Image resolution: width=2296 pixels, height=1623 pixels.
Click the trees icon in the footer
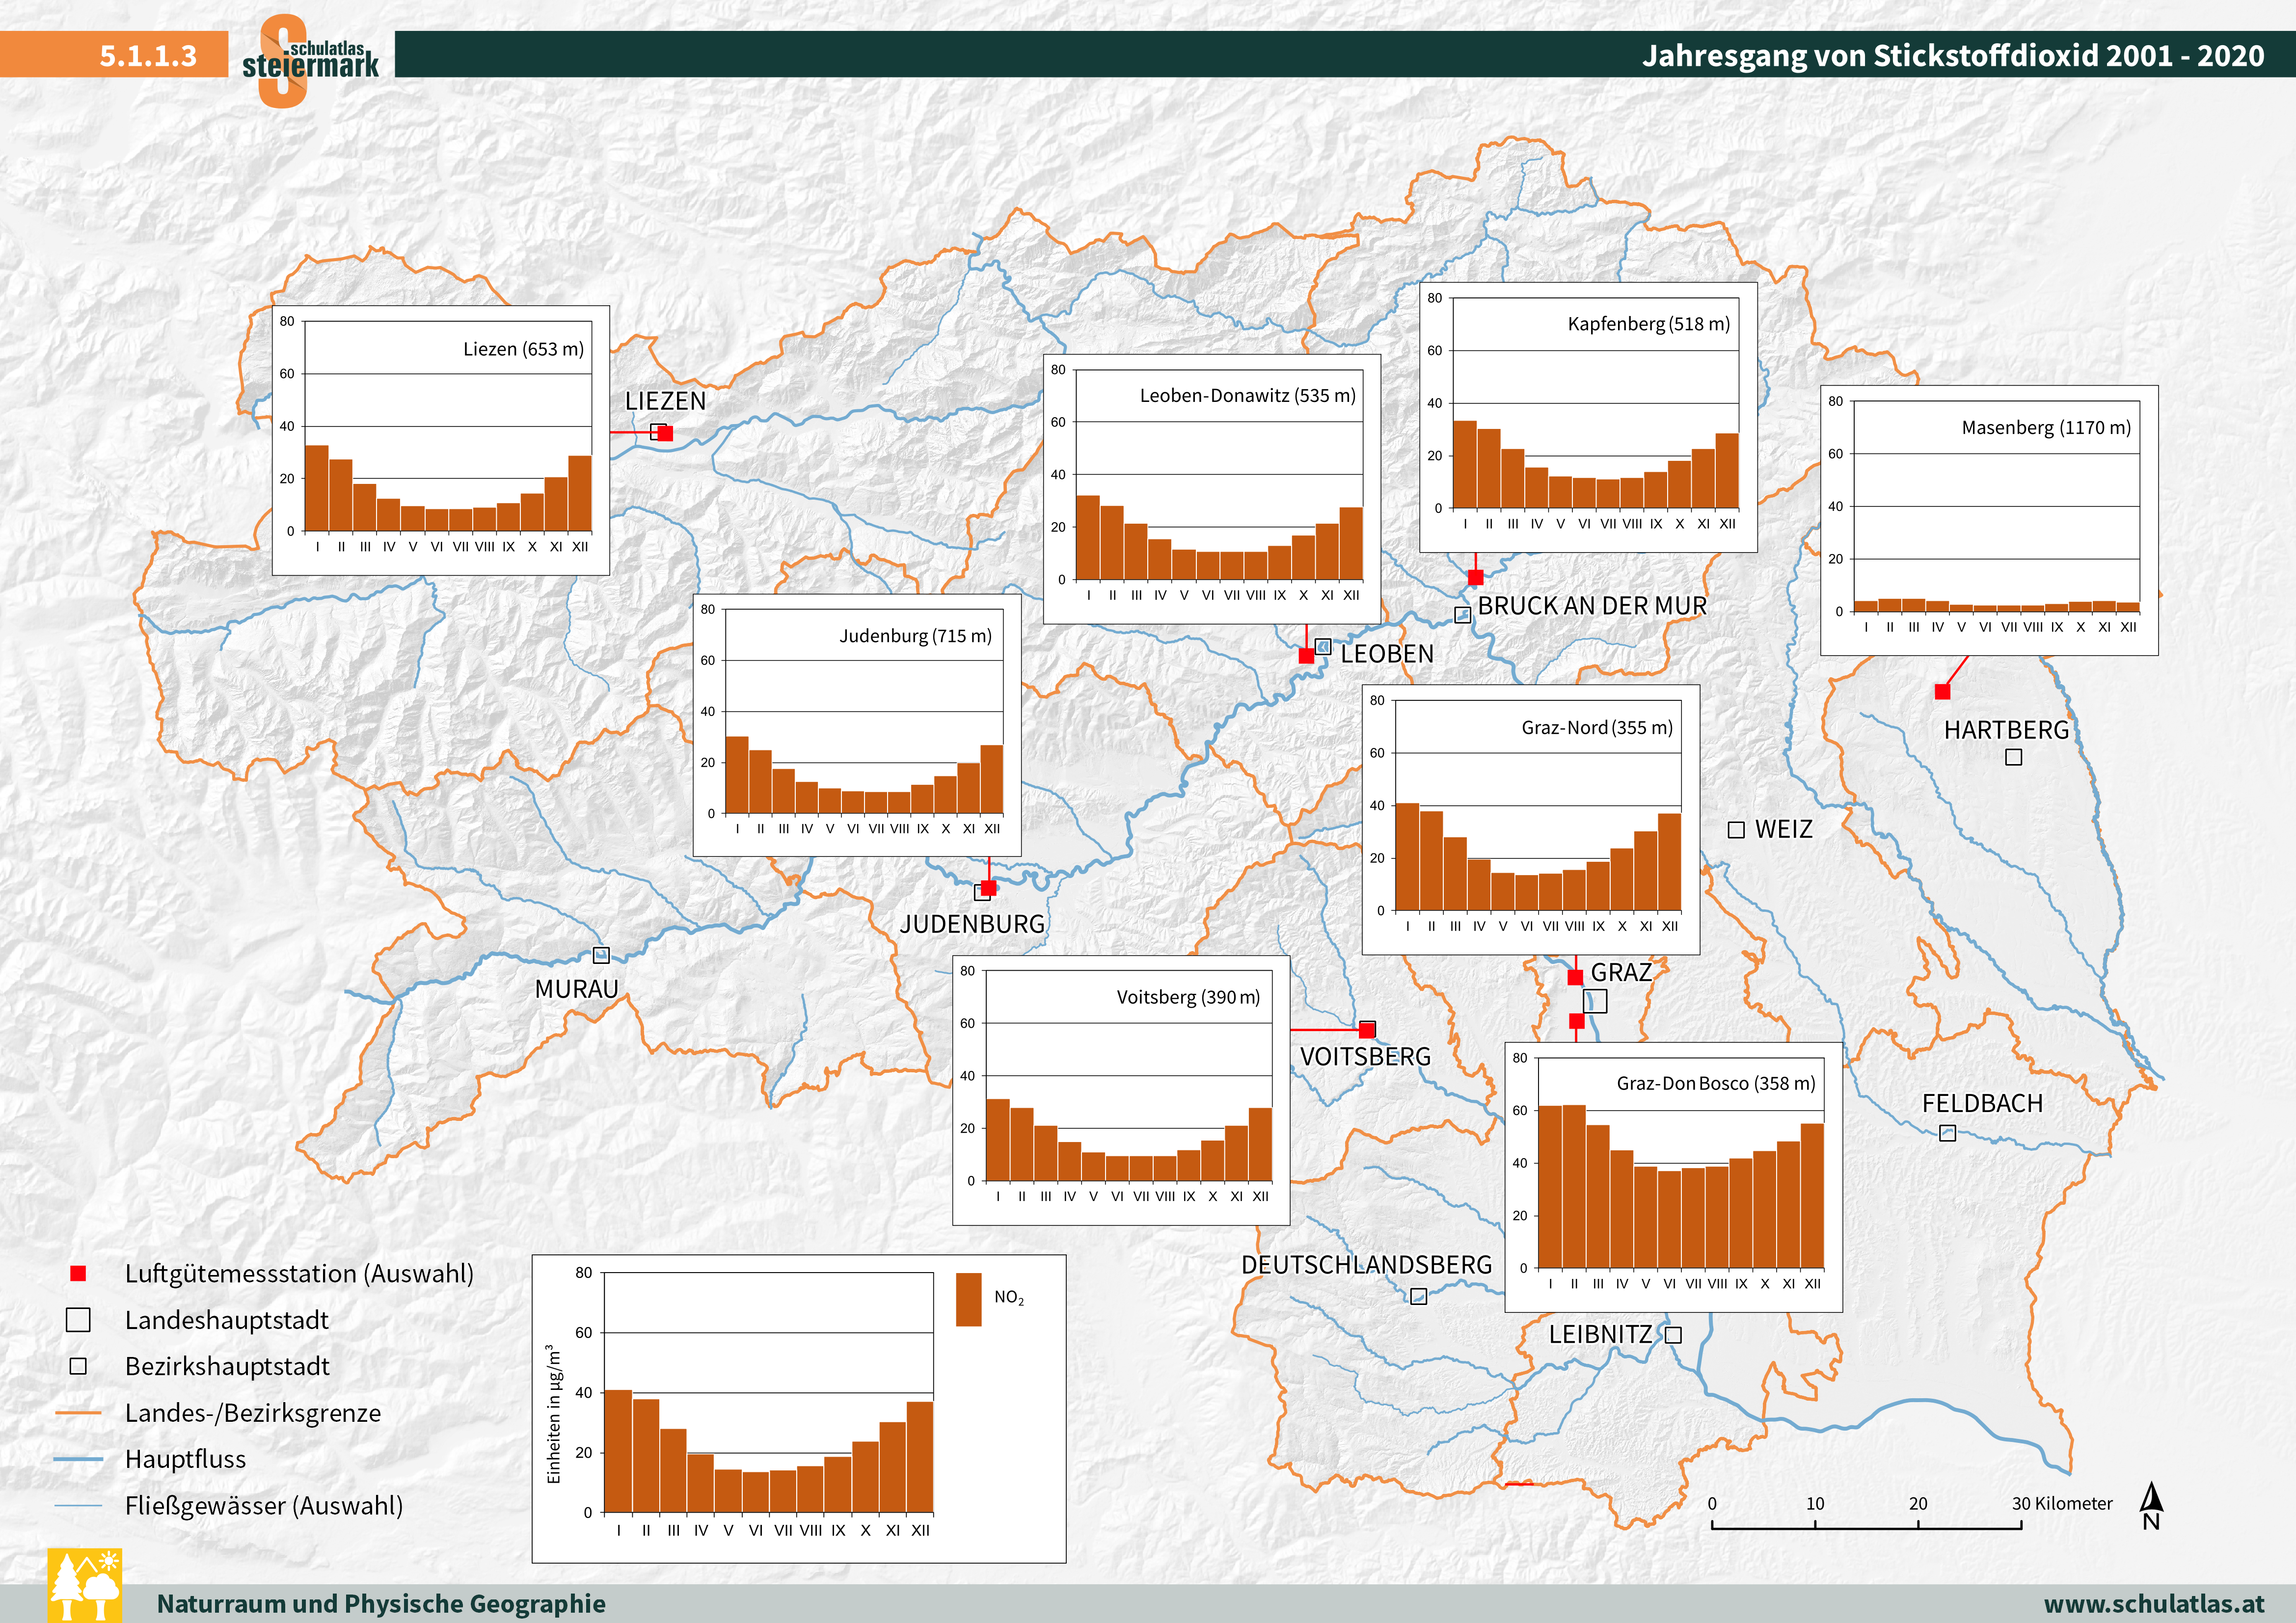click(85, 1586)
